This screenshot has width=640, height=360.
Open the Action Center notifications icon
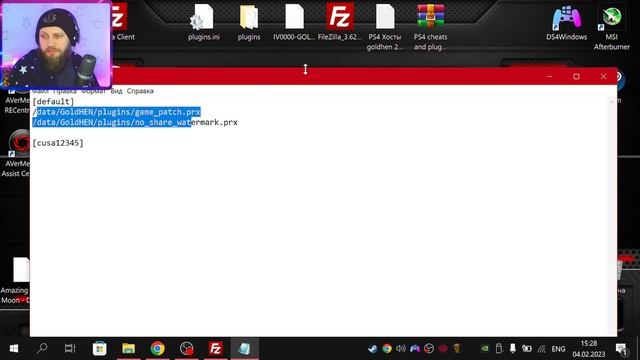coord(622,349)
